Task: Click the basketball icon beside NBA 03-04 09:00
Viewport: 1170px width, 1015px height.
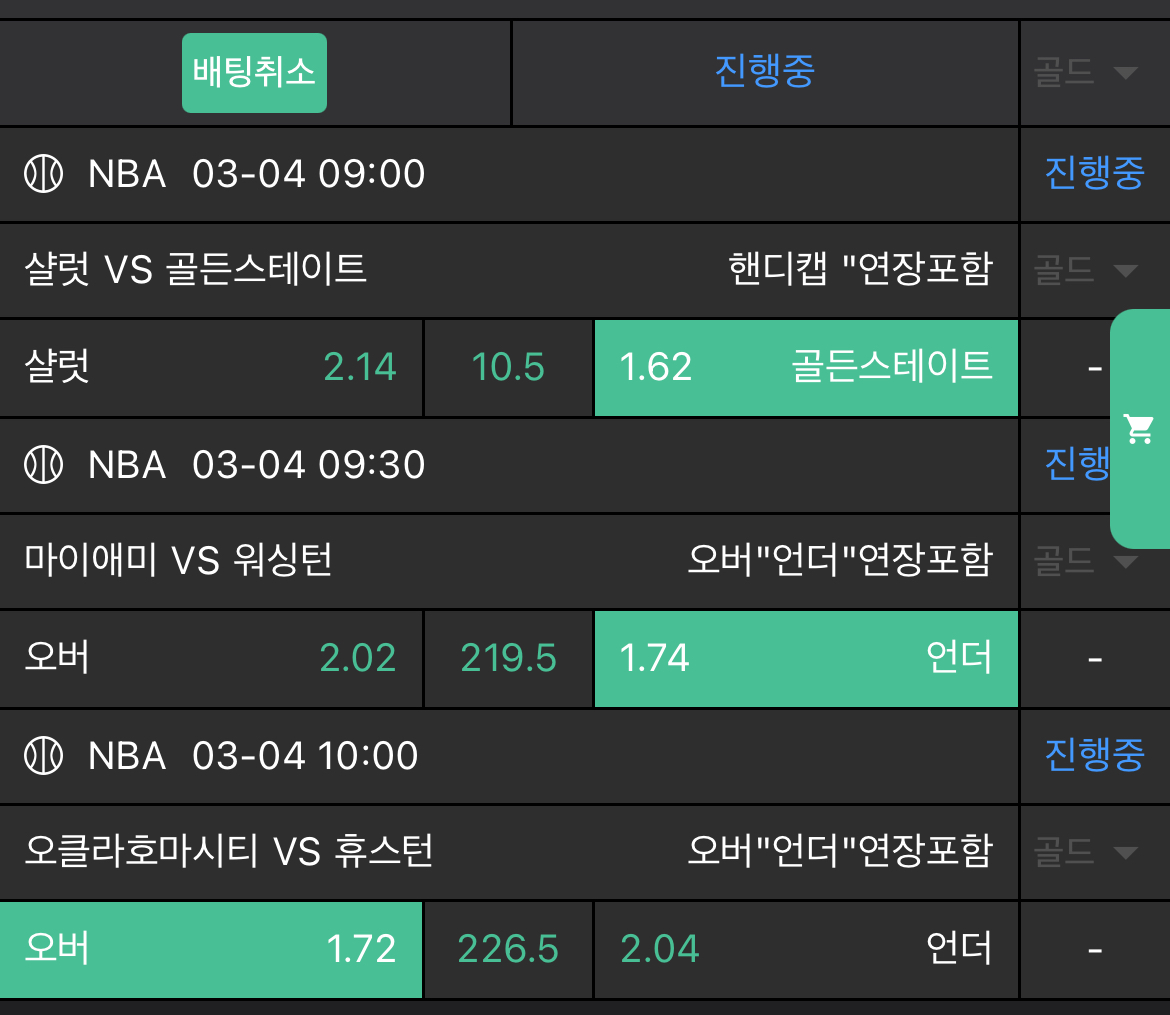Action: (43, 175)
